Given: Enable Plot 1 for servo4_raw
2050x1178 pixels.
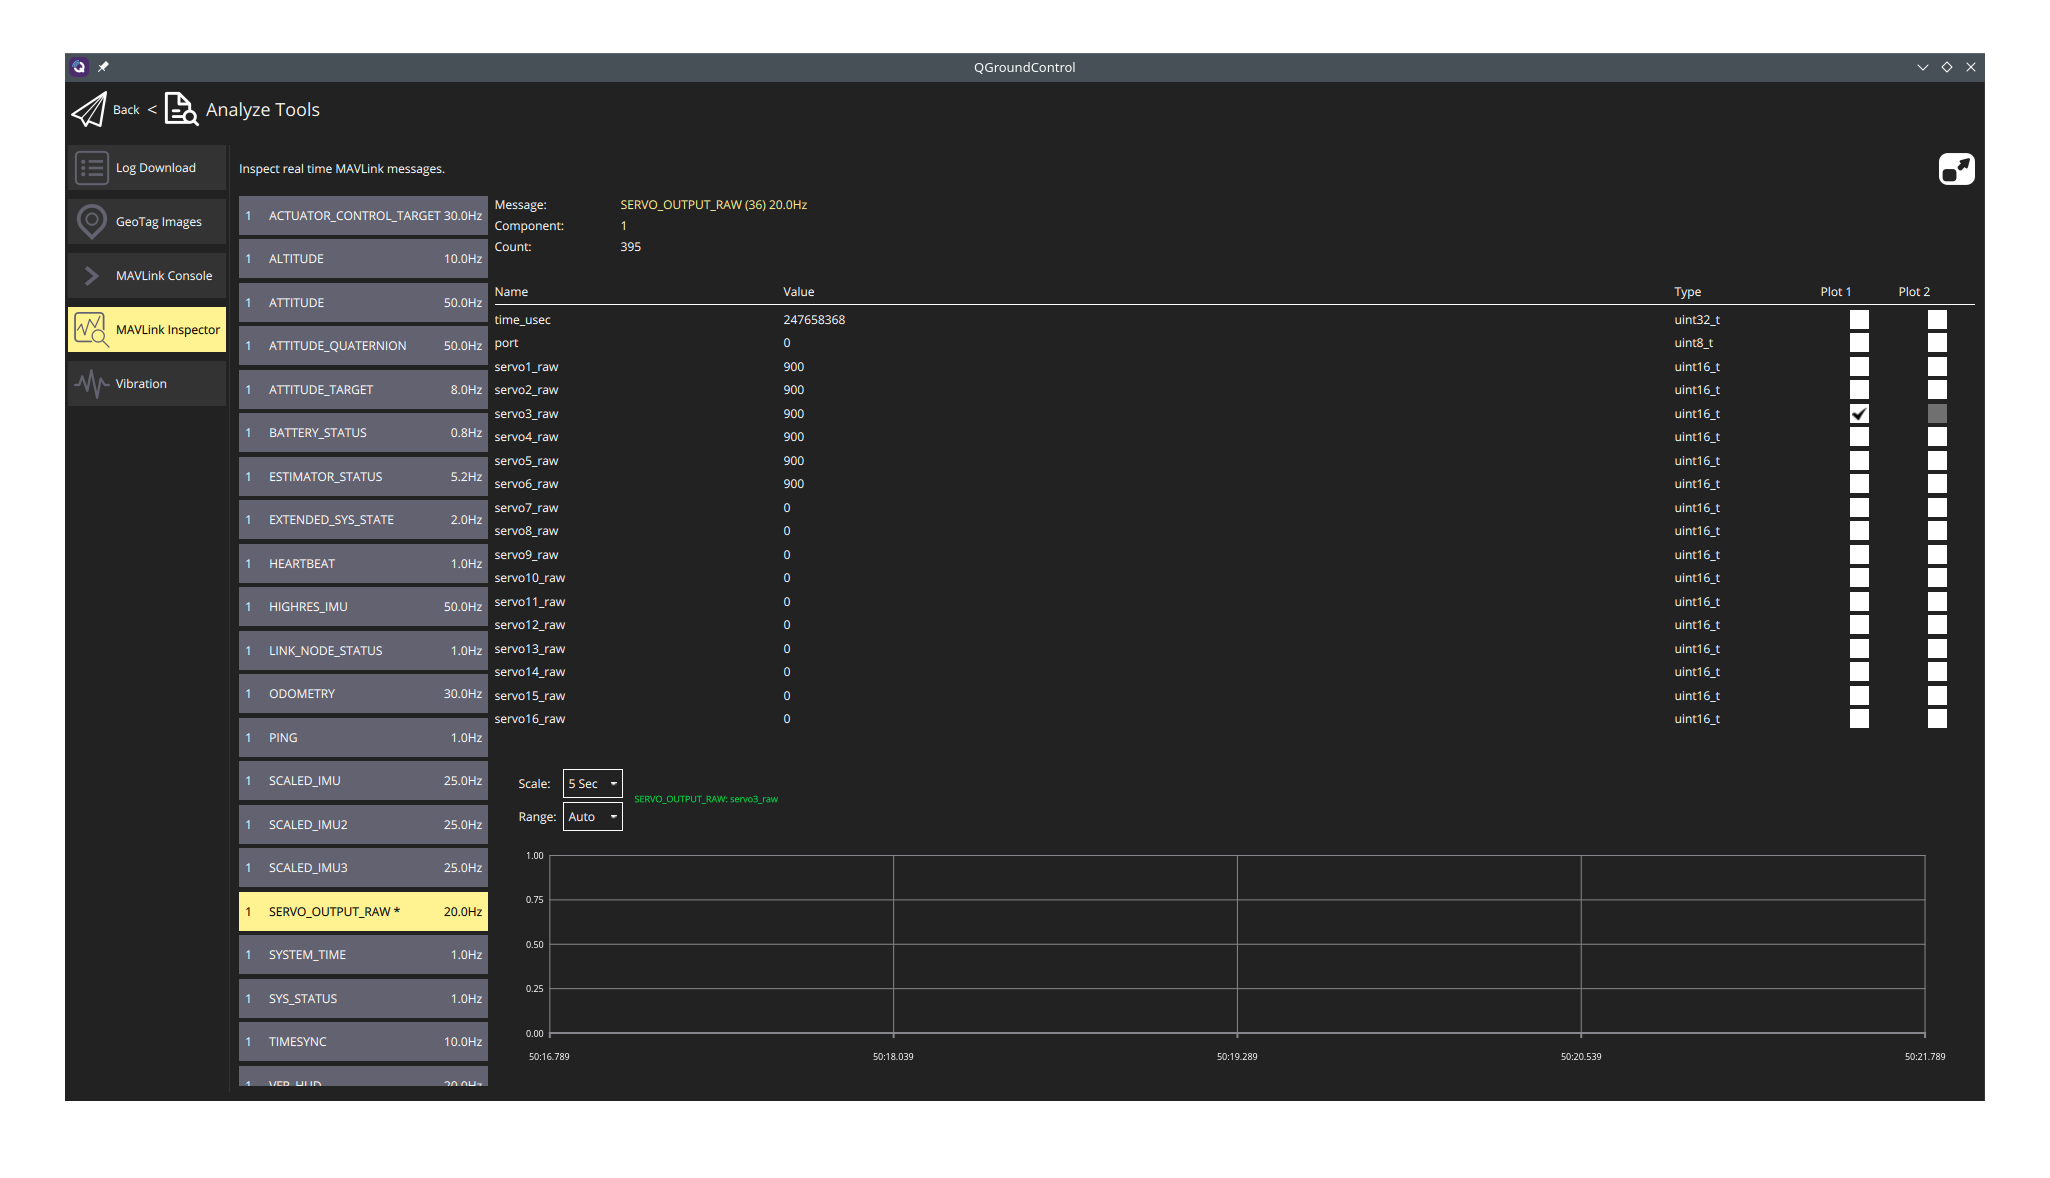Looking at the screenshot, I should pos(1859,437).
